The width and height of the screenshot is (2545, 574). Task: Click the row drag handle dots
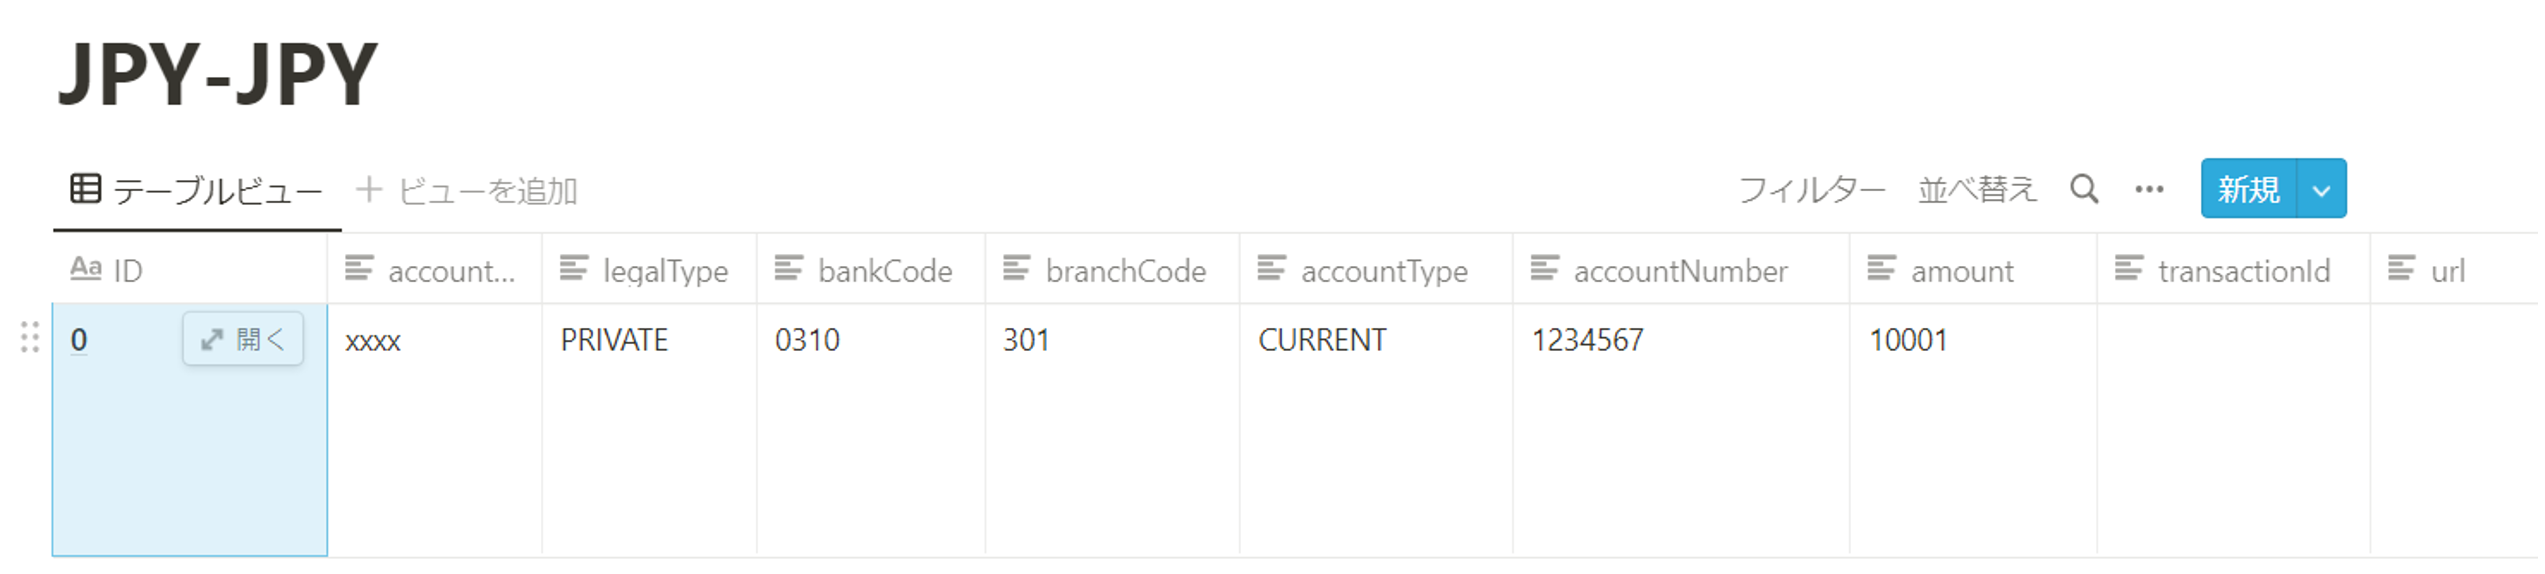pos(30,338)
